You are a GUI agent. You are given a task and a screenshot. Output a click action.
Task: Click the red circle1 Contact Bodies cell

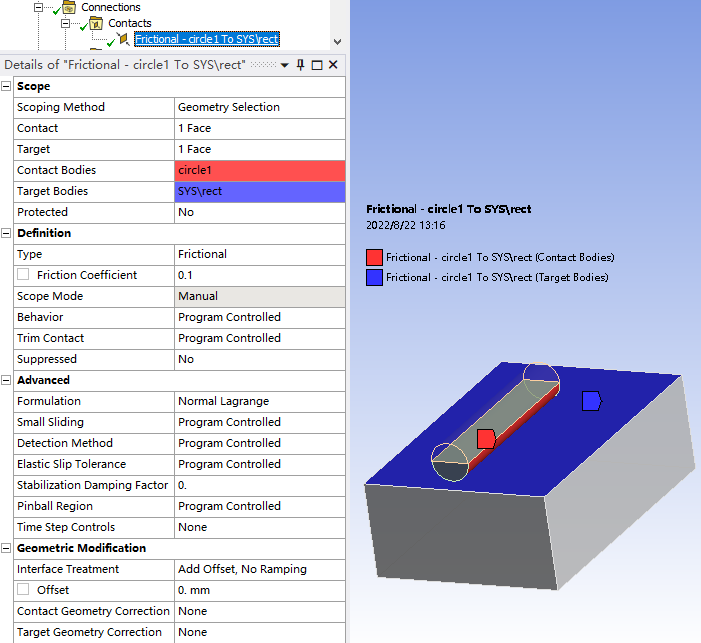point(260,170)
